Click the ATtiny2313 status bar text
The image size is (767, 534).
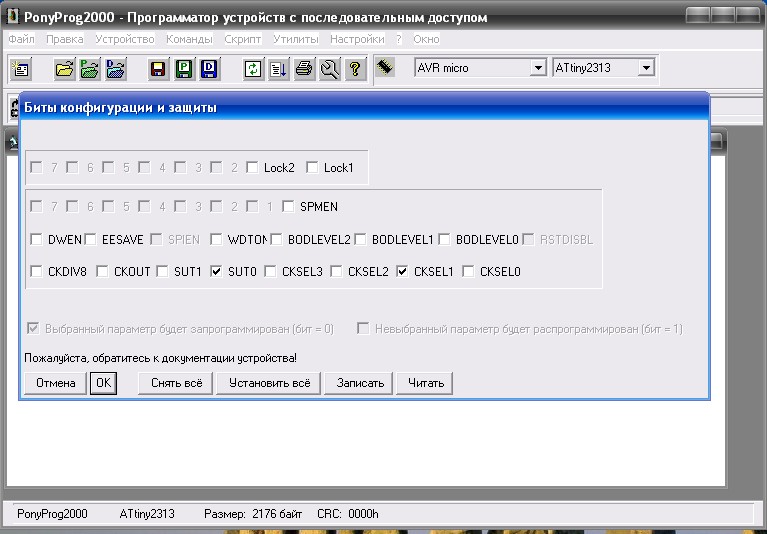coord(147,514)
